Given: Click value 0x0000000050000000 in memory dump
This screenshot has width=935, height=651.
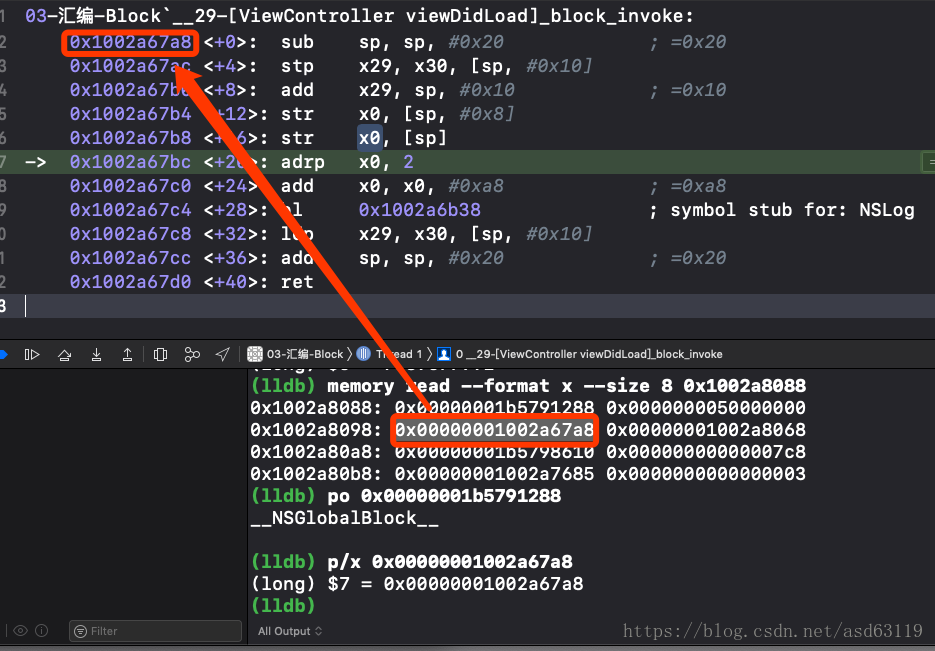Looking at the screenshot, I should [706, 408].
